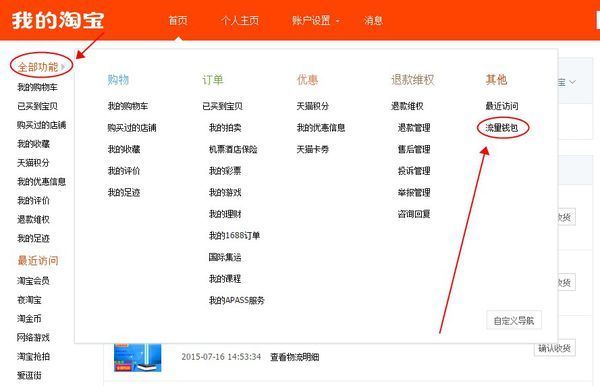The width and height of the screenshot is (600, 386).
Task: Open 淘宝抢拍 under 最近访问
Action: coord(33,357)
